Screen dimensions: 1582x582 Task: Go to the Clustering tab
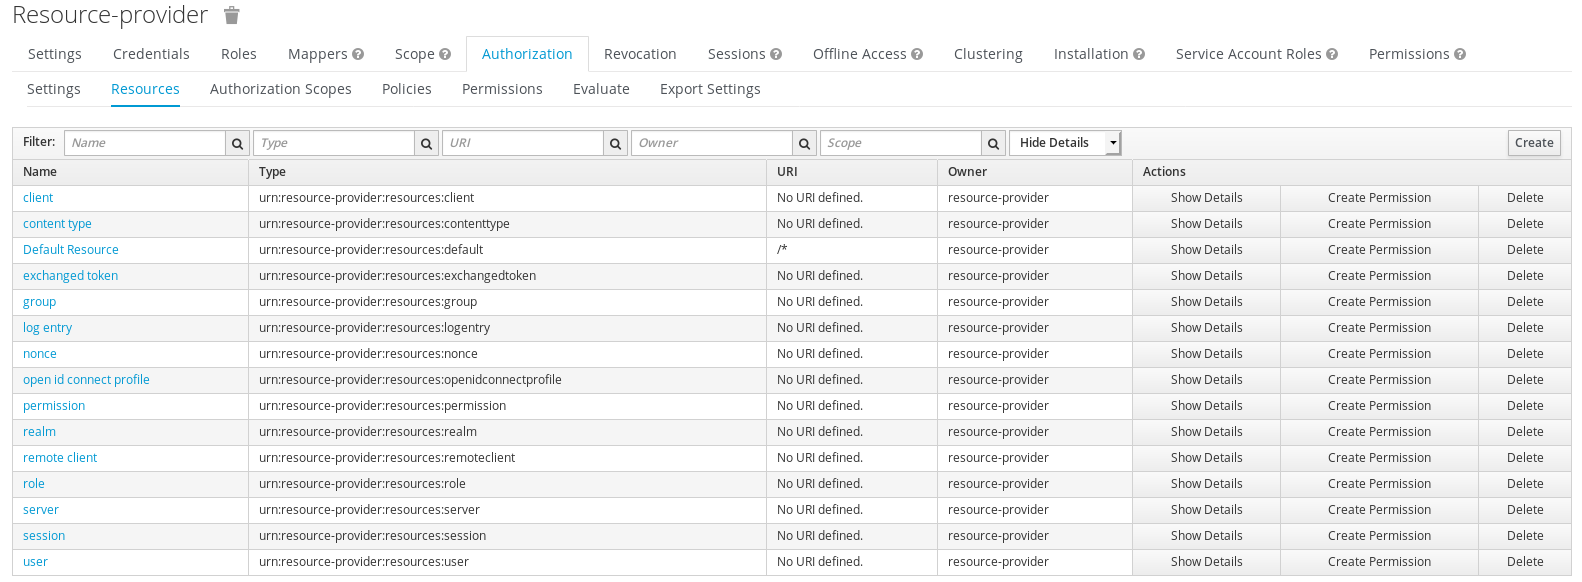coord(988,54)
